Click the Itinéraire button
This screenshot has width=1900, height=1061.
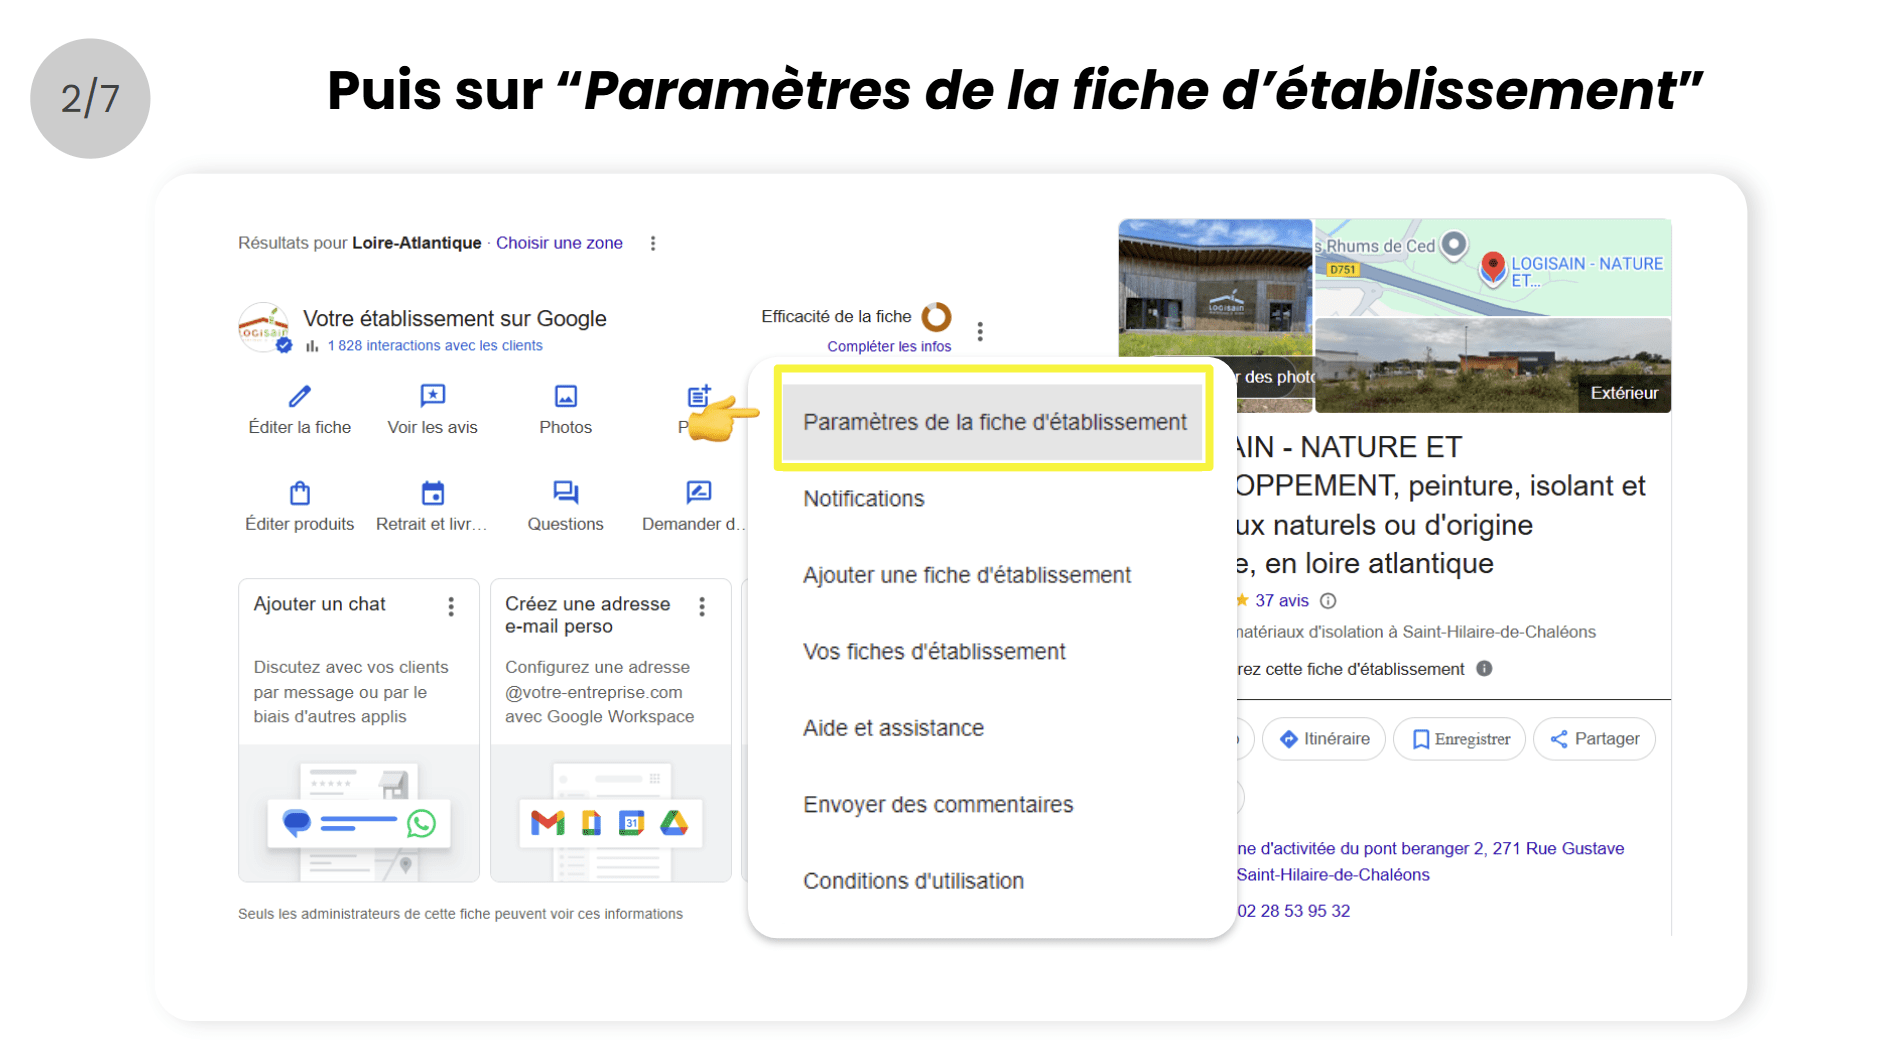pos(1324,739)
